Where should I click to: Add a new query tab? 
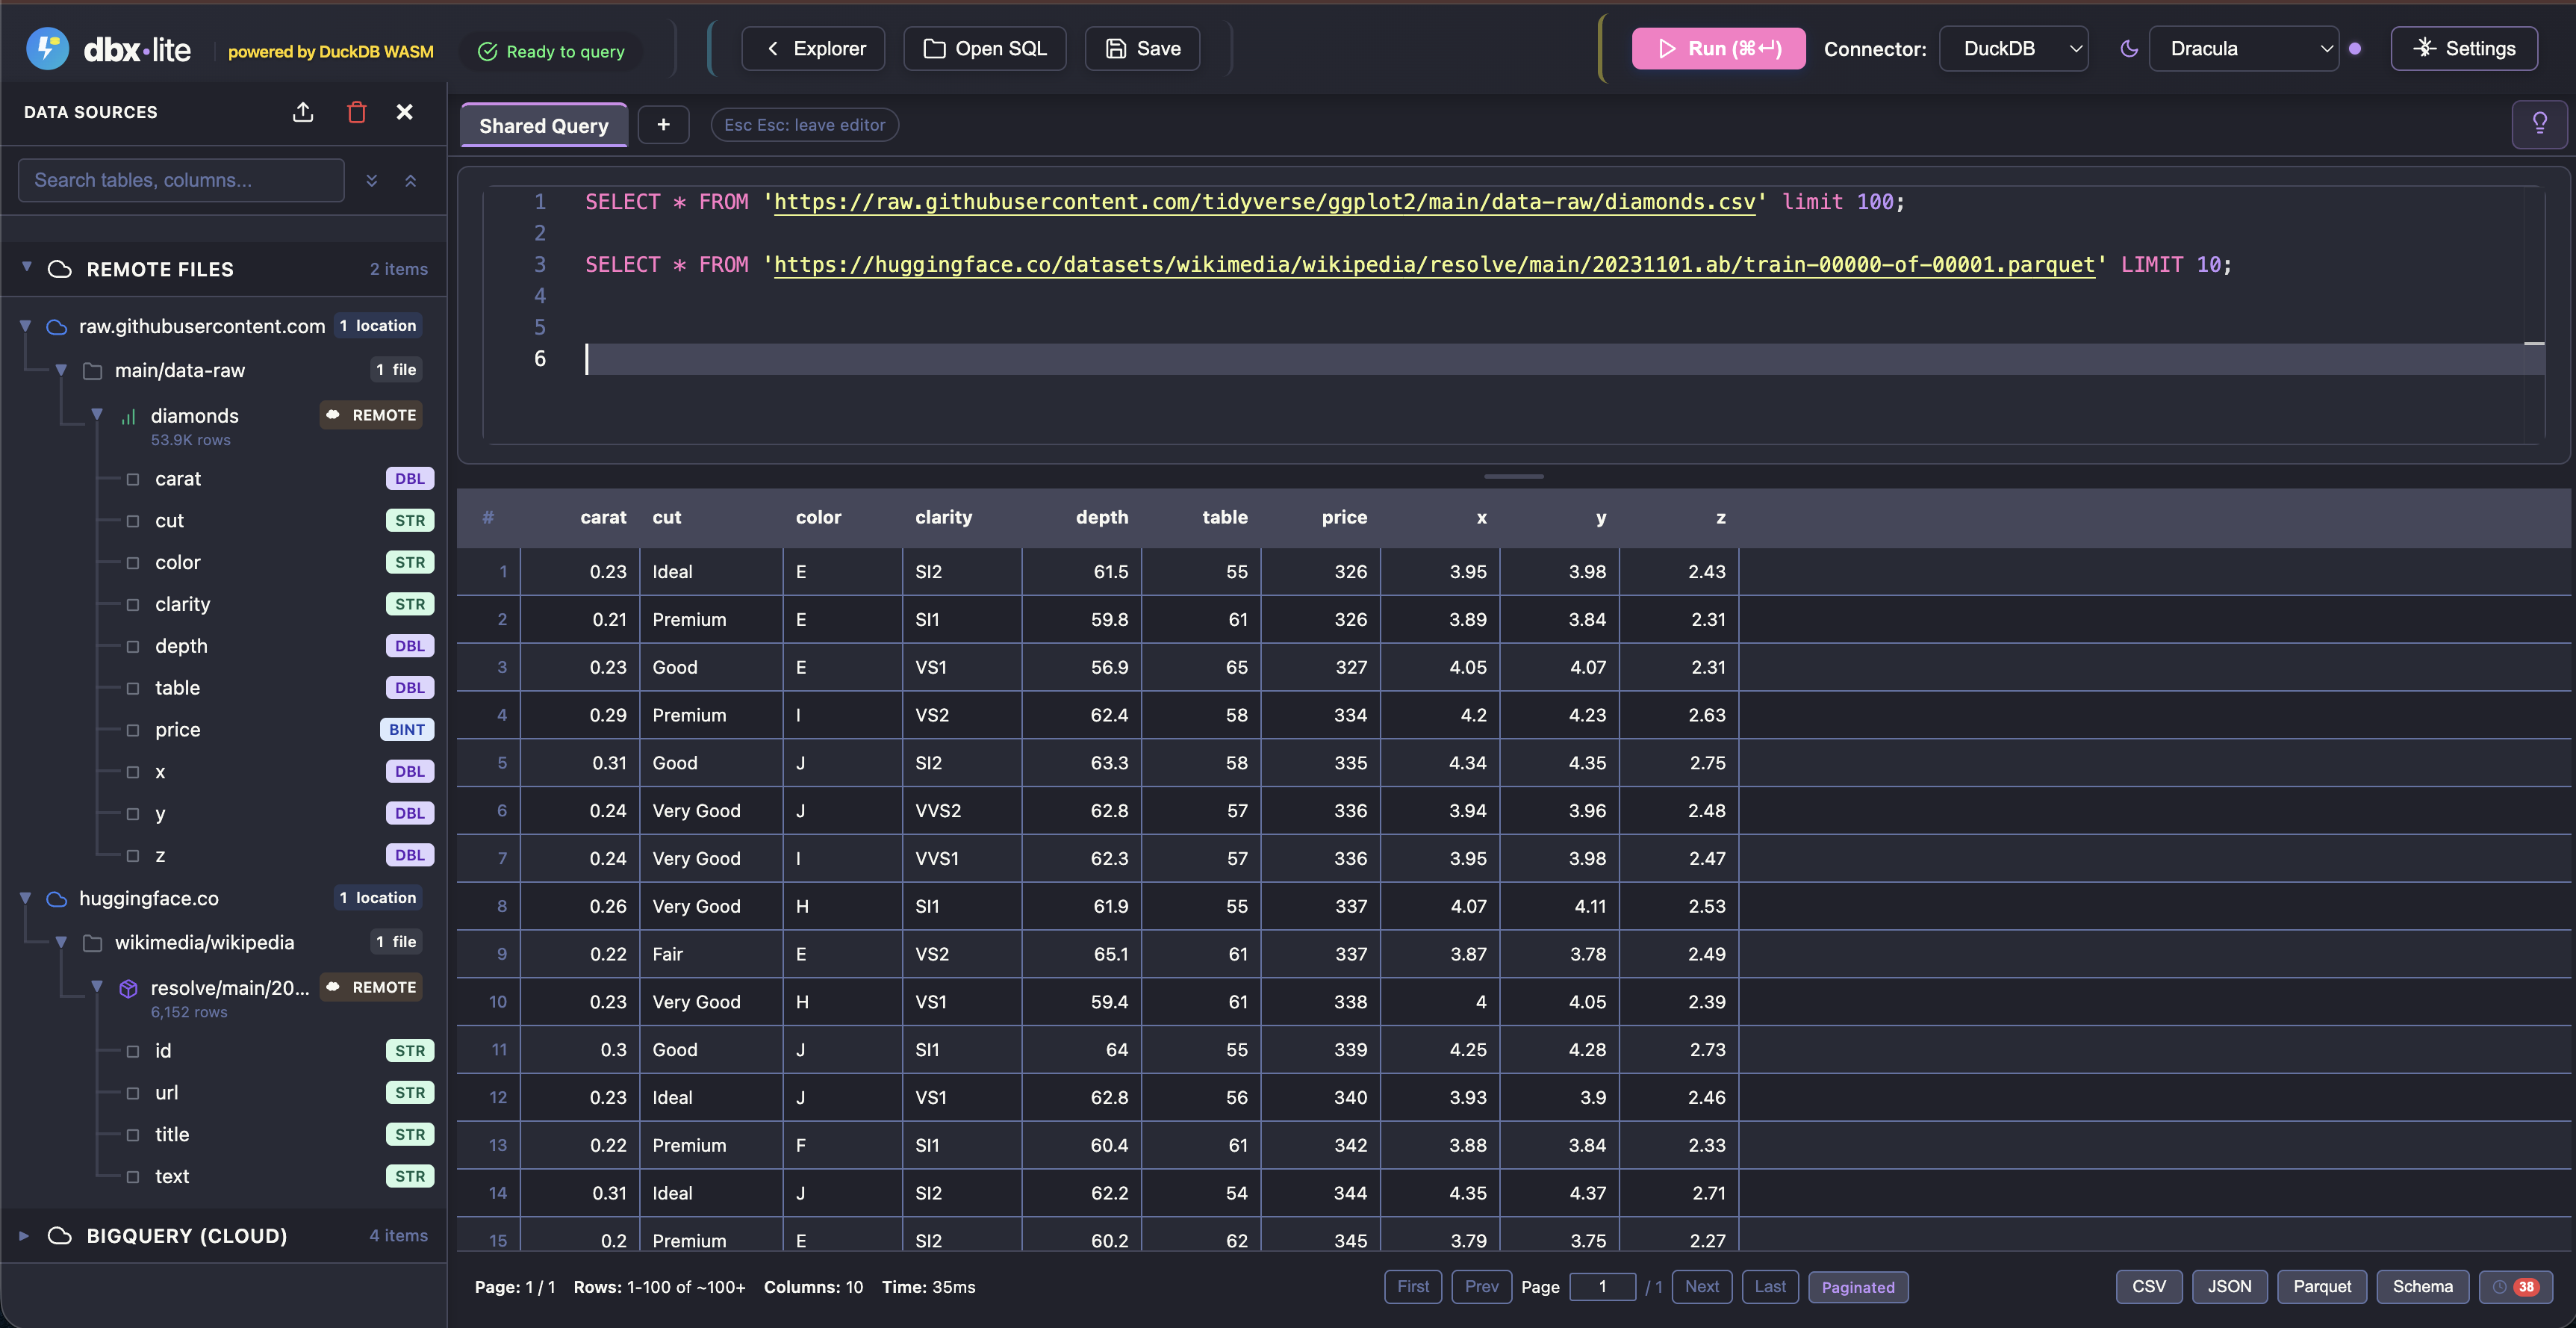click(663, 124)
